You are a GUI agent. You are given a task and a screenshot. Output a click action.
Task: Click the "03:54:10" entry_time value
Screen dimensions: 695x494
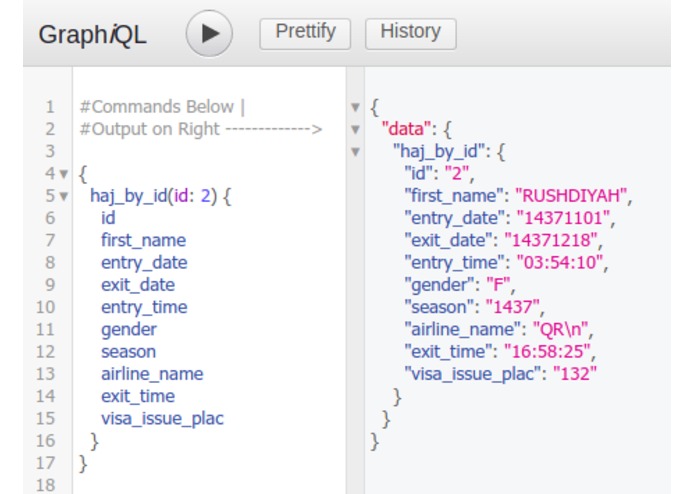pos(560,263)
